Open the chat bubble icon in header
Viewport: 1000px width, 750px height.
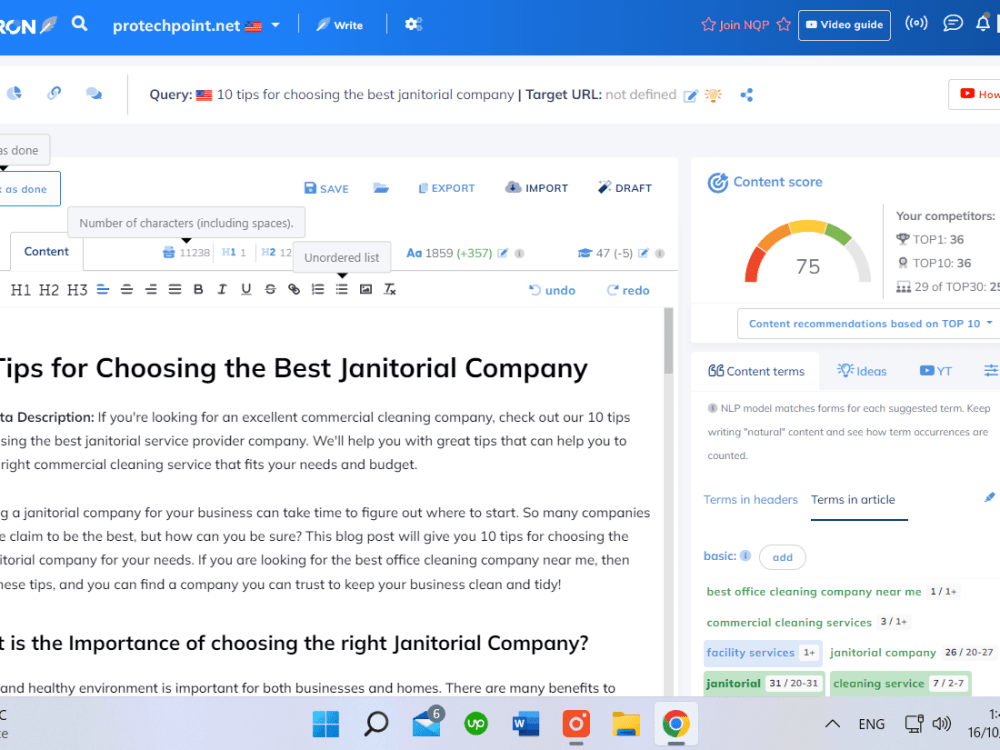click(x=953, y=24)
